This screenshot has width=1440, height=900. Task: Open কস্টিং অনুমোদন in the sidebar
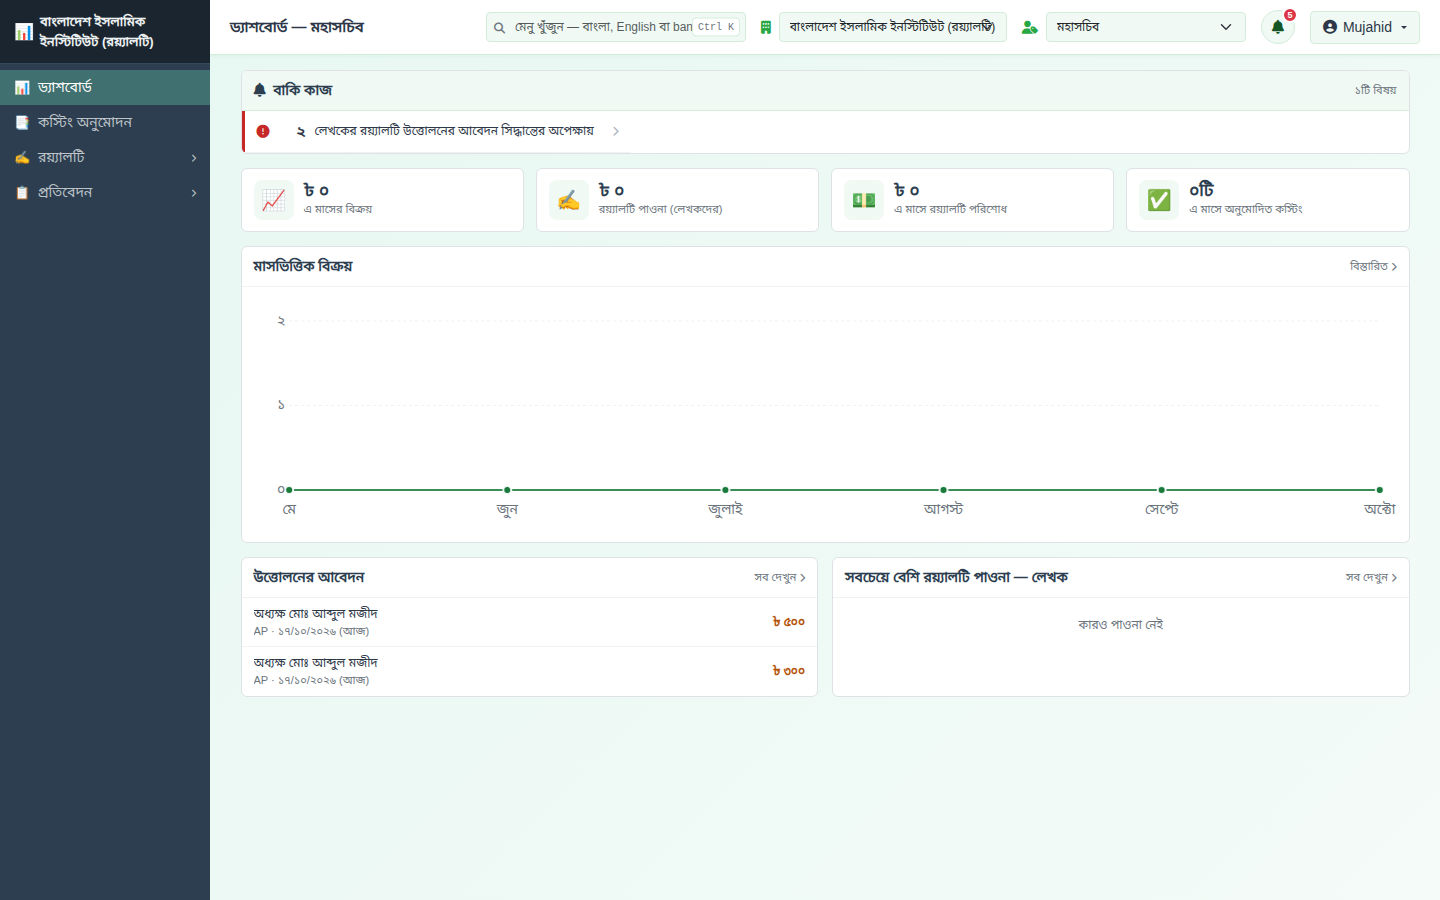tap(105, 122)
